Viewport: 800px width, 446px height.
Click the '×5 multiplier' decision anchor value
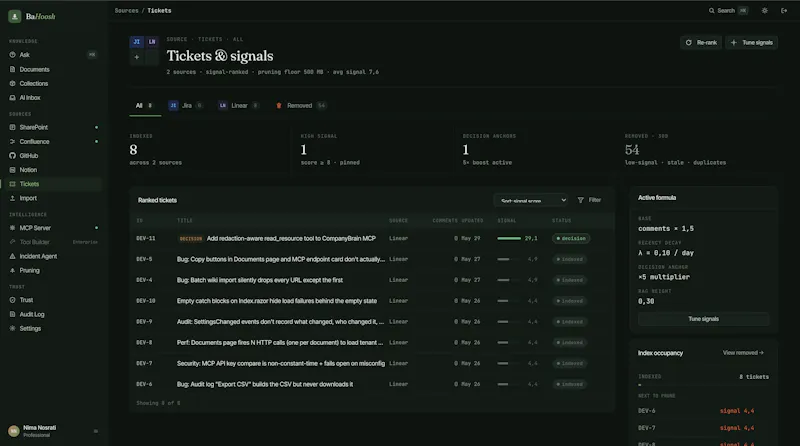click(x=663, y=277)
